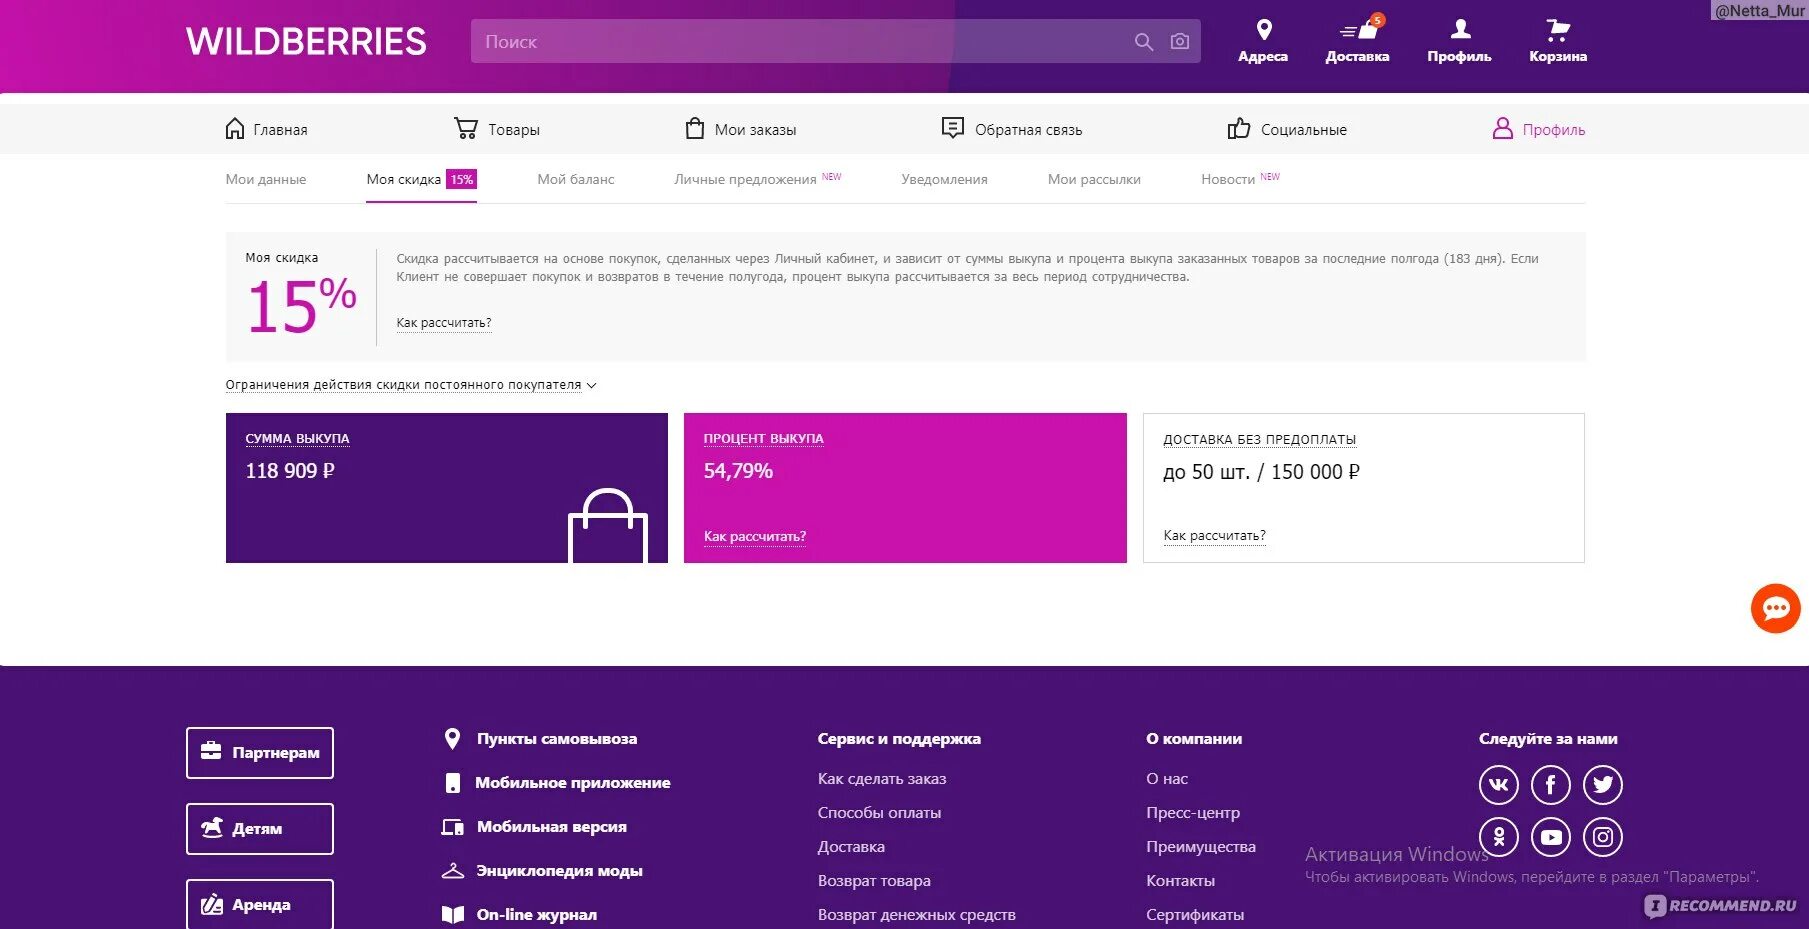
Task: Open Instagram social icon
Action: click(x=1602, y=837)
